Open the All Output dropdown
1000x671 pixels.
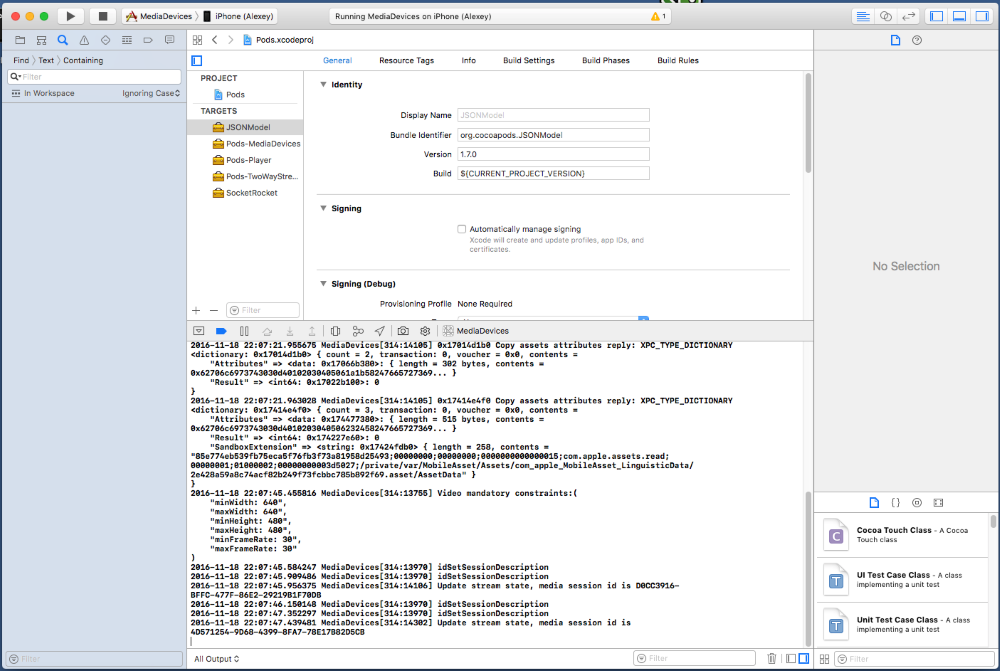216,659
